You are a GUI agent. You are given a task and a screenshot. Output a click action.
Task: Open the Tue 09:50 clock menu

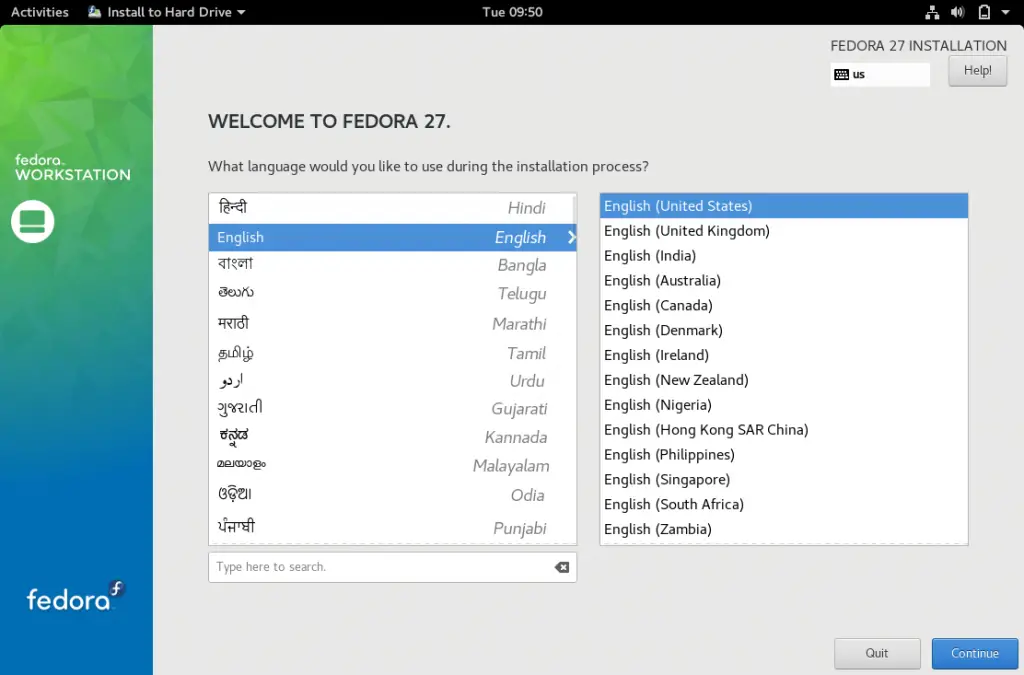pyautogui.click(x=512, y=12)
